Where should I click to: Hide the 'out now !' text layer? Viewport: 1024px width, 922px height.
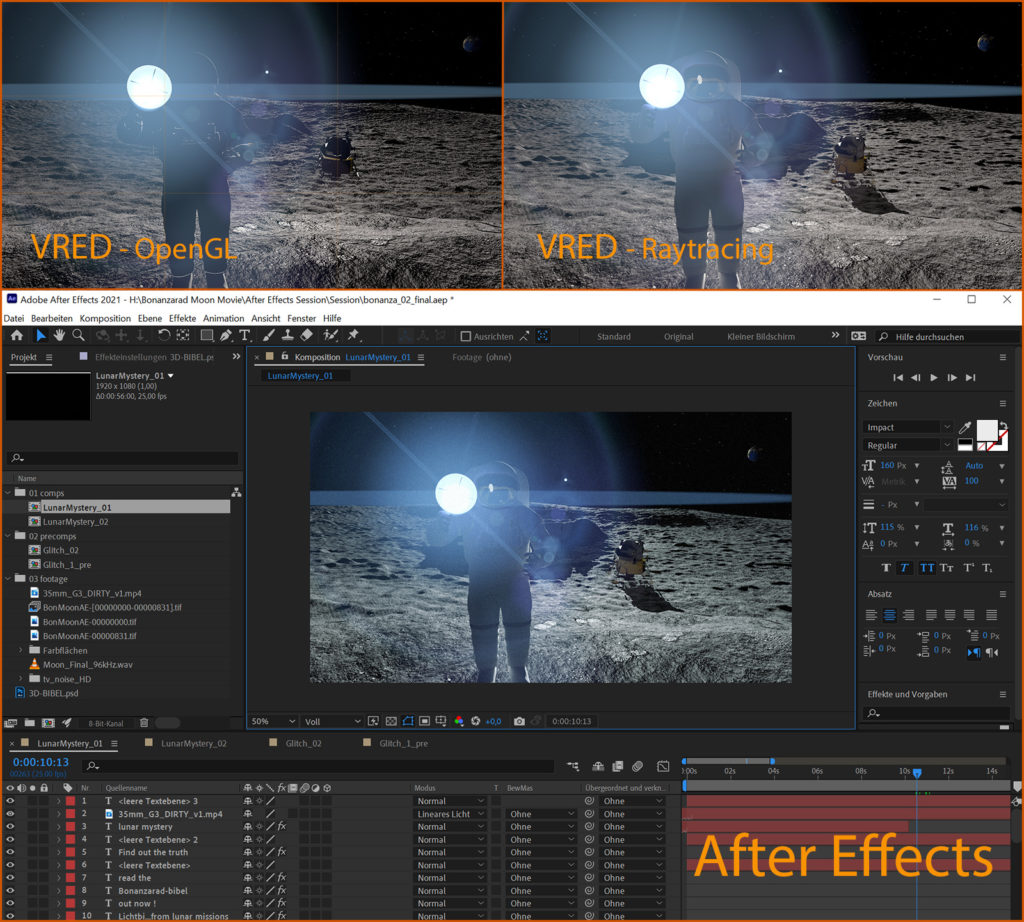coord(10,904)
